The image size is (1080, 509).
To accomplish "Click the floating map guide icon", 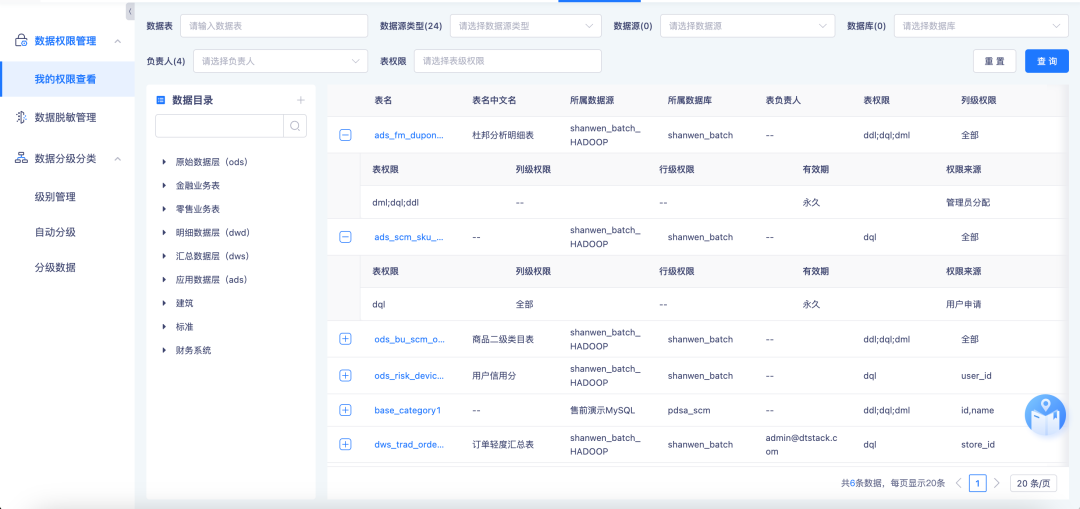I will (1046, 415).
